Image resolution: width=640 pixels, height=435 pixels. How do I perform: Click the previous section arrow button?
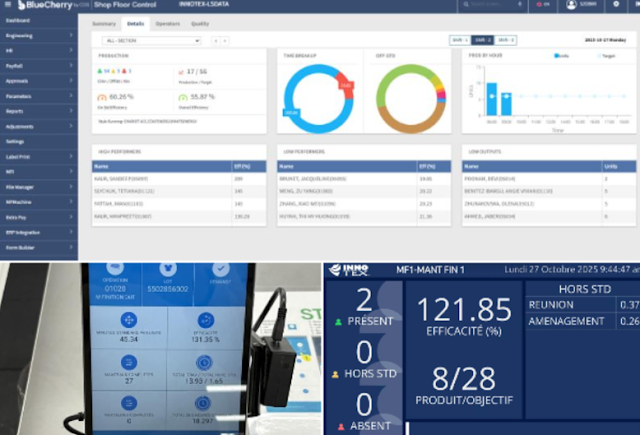coord(216,41)
